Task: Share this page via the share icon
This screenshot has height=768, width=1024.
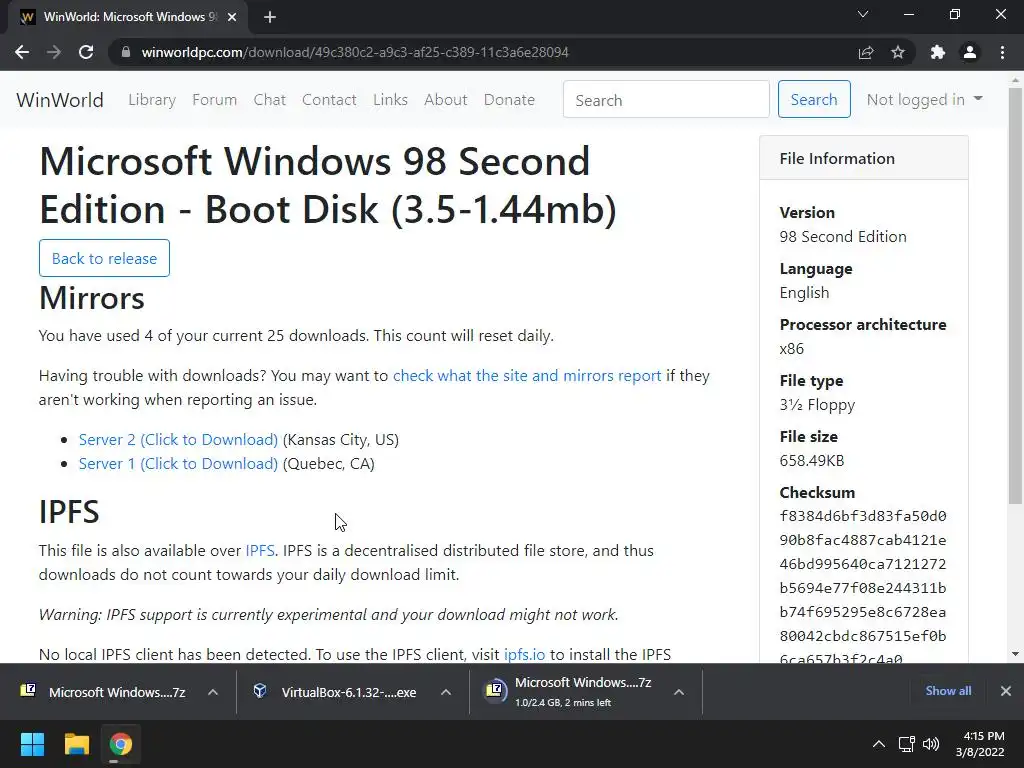Action: point(866,52)
